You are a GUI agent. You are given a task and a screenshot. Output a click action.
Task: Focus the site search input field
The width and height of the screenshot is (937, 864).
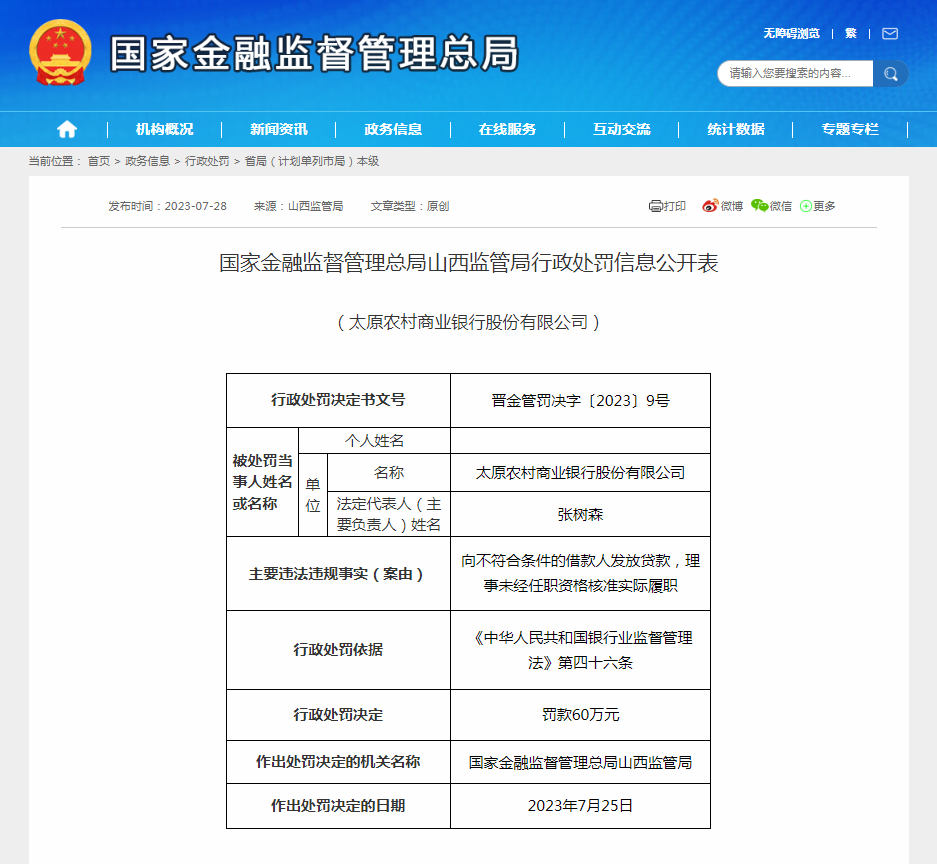pyautogui.click(x=795, y=73)
